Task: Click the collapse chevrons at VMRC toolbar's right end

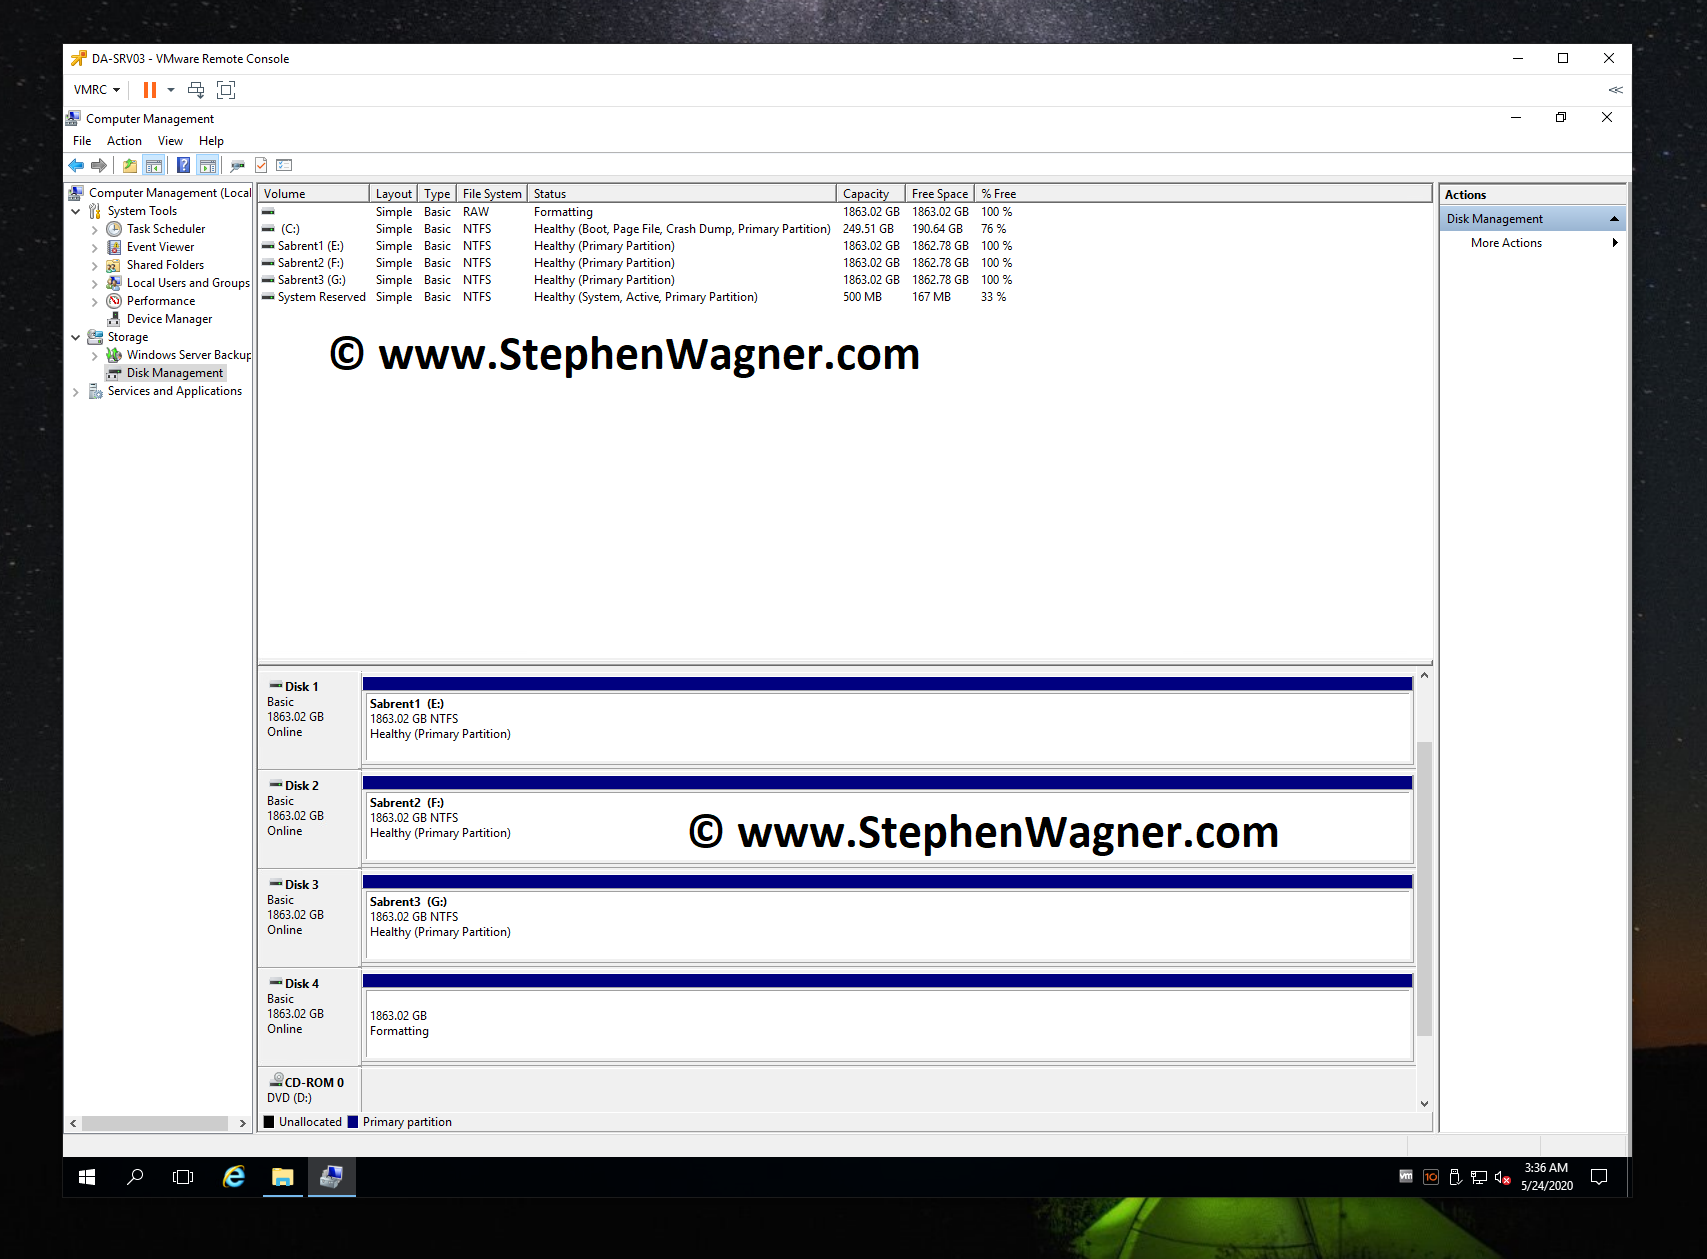Action: 1615,90
